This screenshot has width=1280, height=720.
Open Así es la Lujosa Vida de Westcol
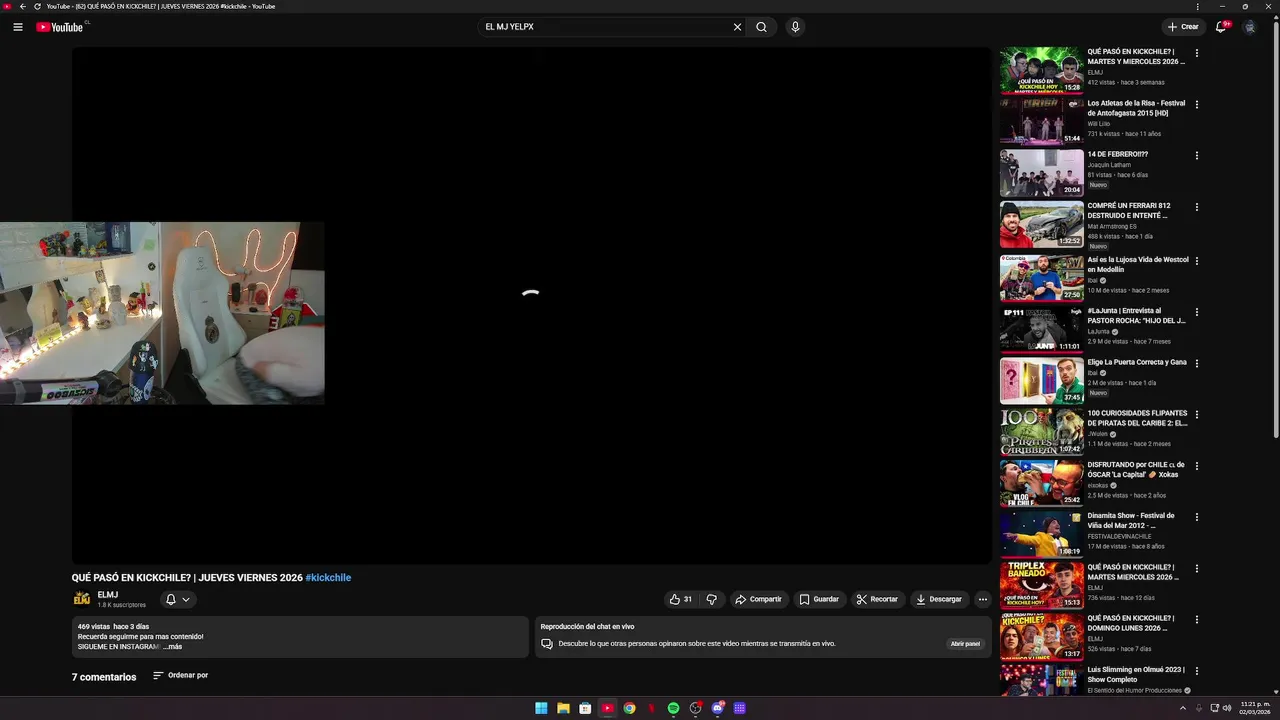pos(1138,264)
